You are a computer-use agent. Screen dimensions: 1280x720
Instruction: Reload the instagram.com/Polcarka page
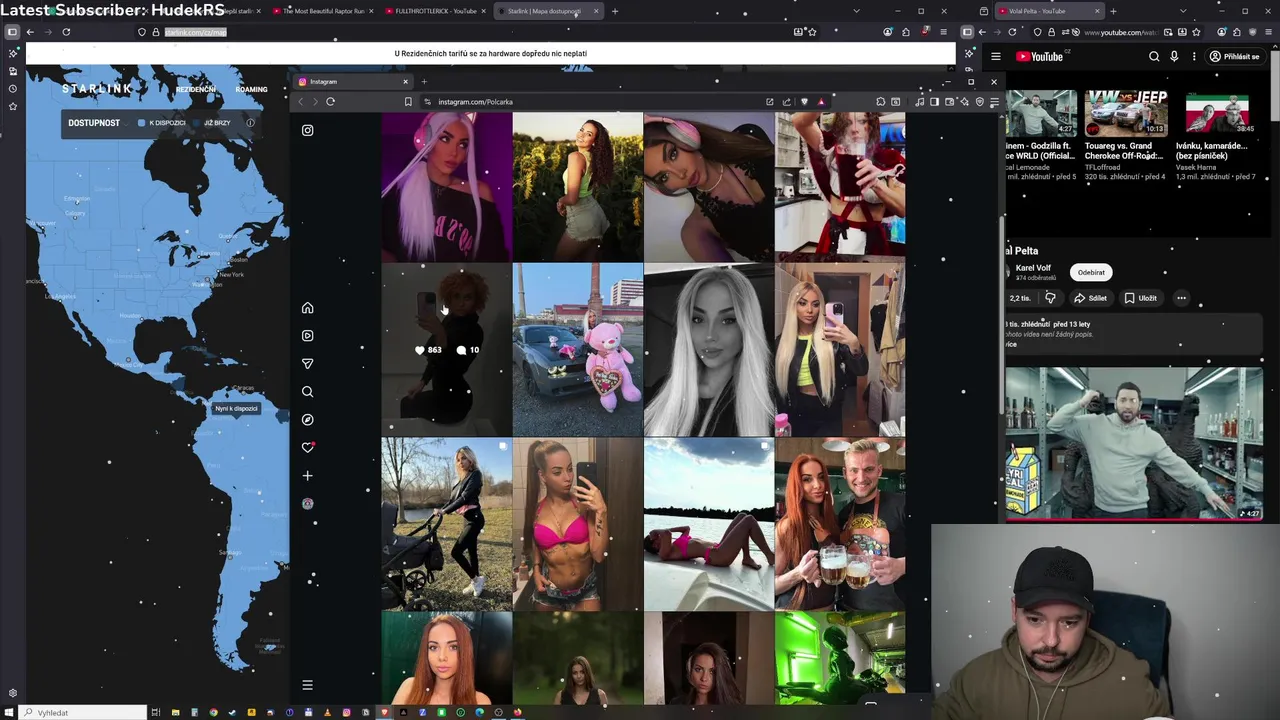pos(330,101)
